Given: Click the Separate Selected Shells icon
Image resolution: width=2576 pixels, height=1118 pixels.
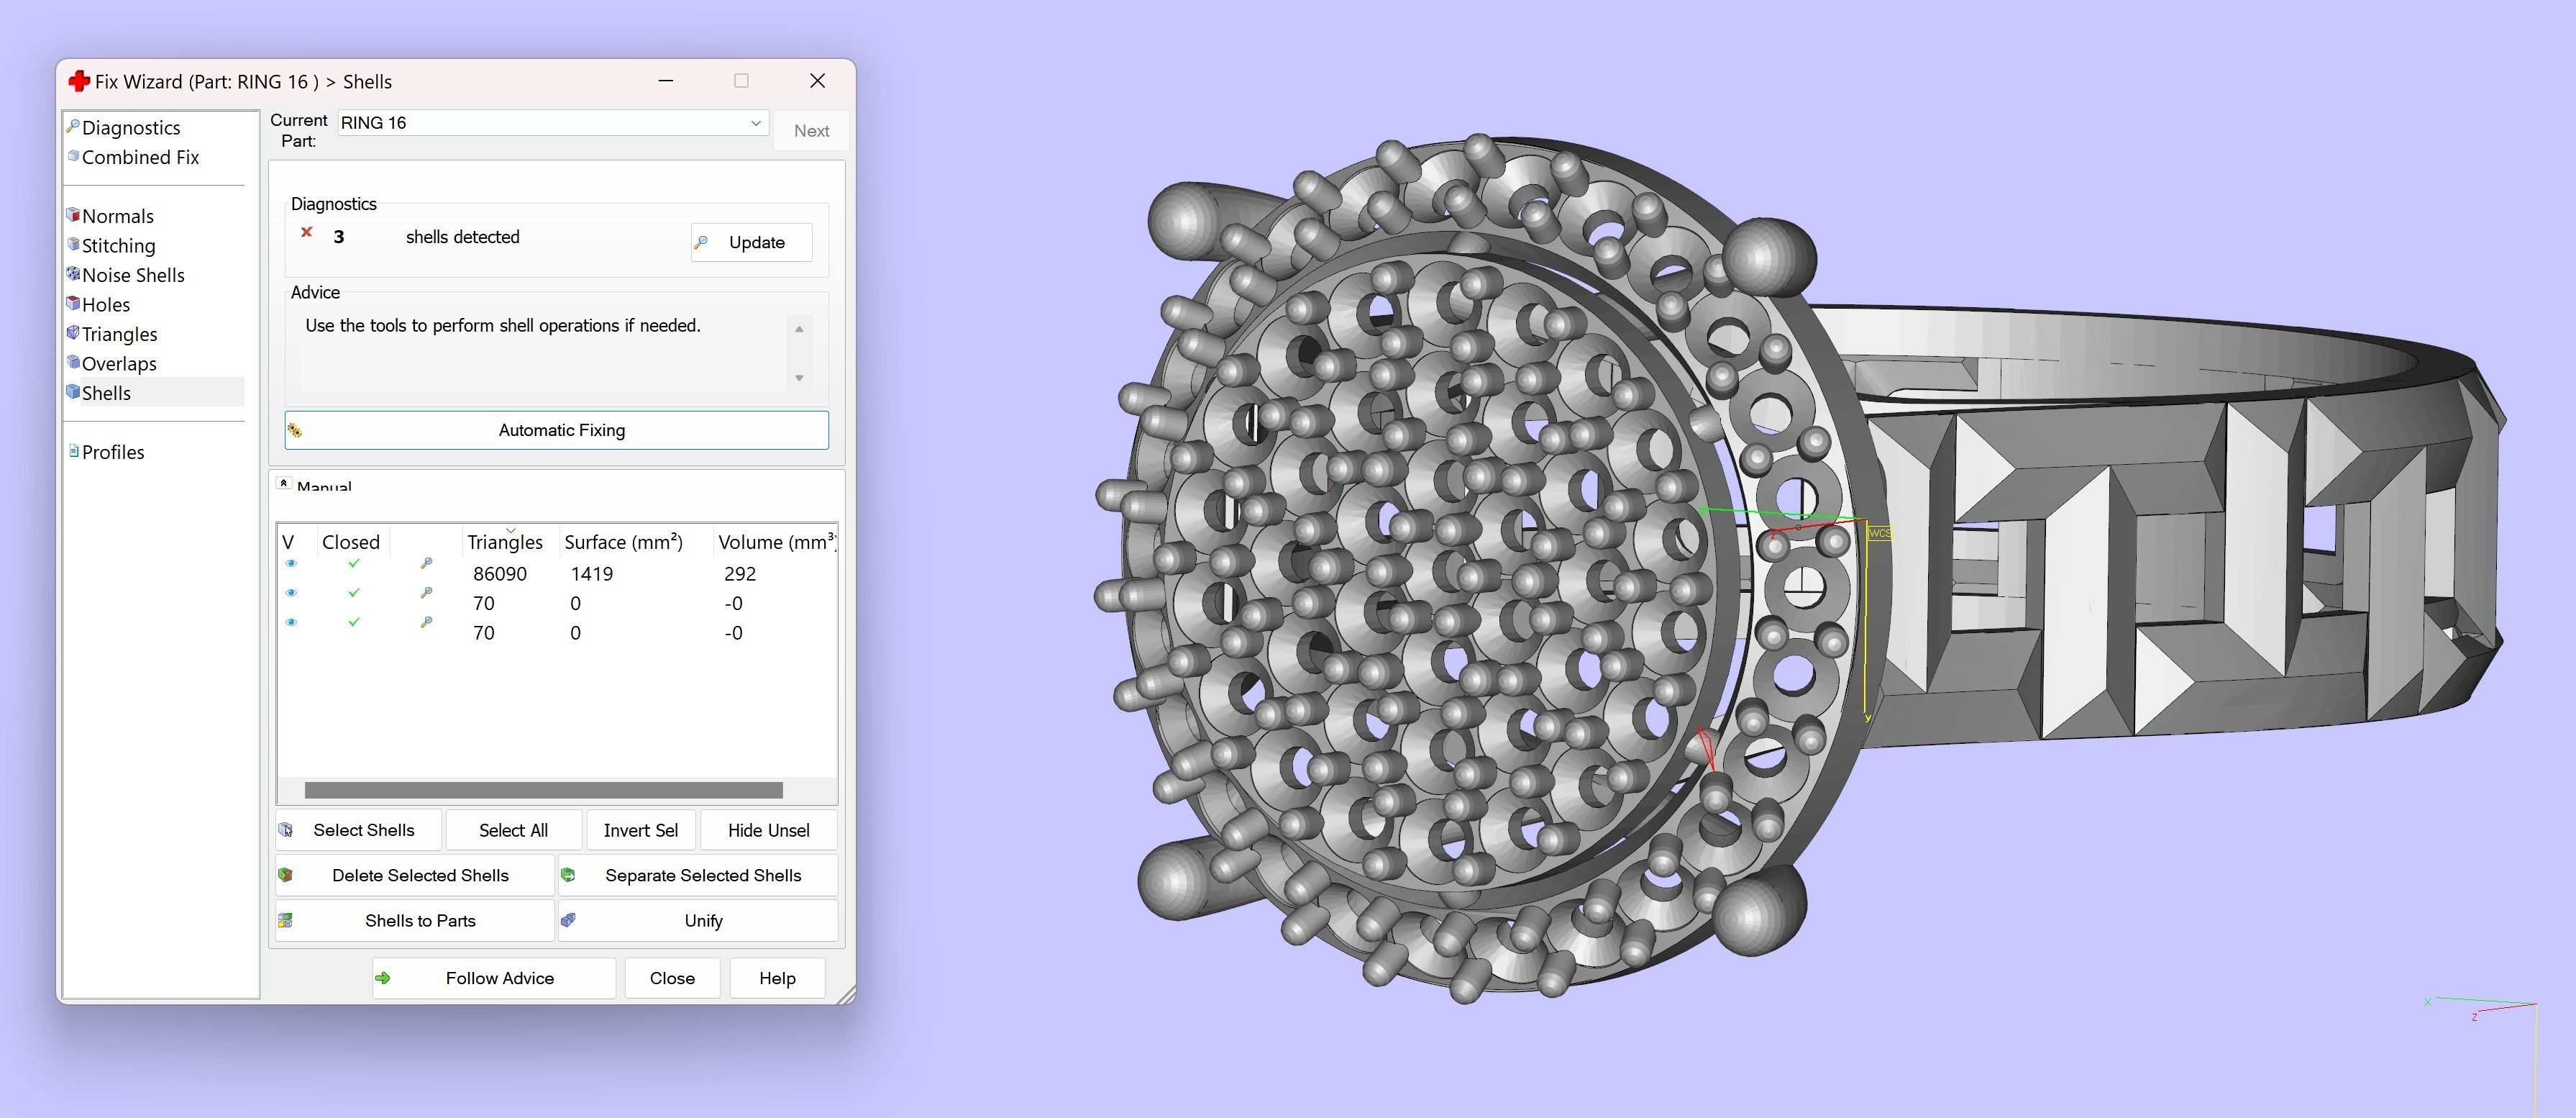Looking at the screenshot, I should click(x=568, y=875).
